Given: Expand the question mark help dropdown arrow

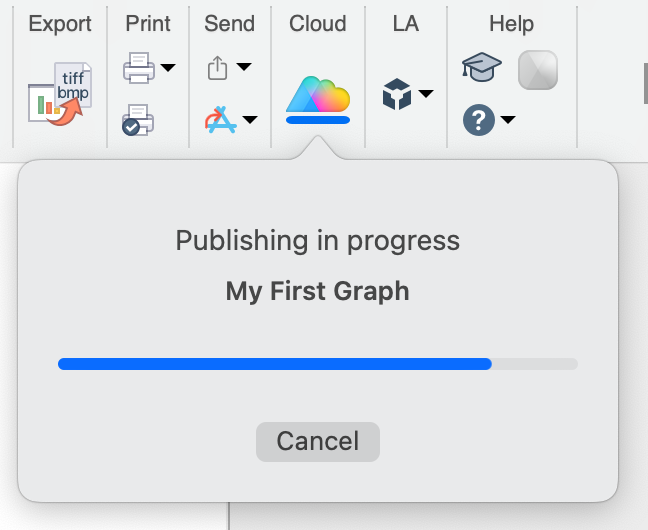Looking at the screenshot, I should 508,121.
